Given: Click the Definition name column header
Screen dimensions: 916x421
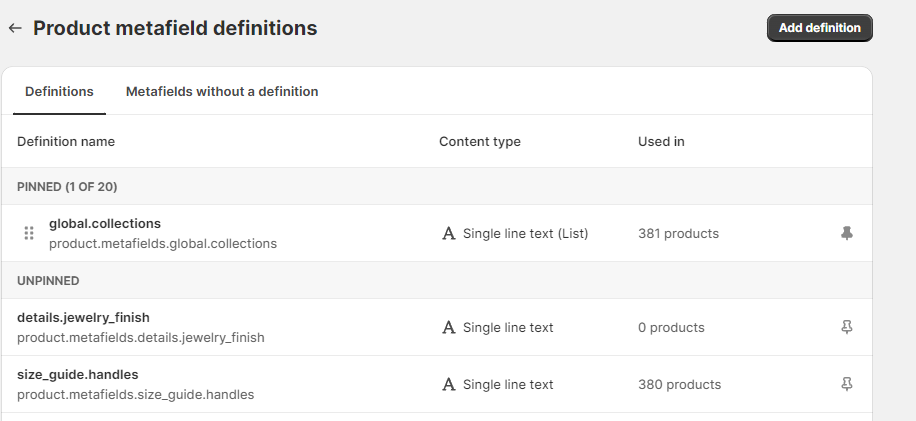Looking at the screenshot, I should click(66, 141).
